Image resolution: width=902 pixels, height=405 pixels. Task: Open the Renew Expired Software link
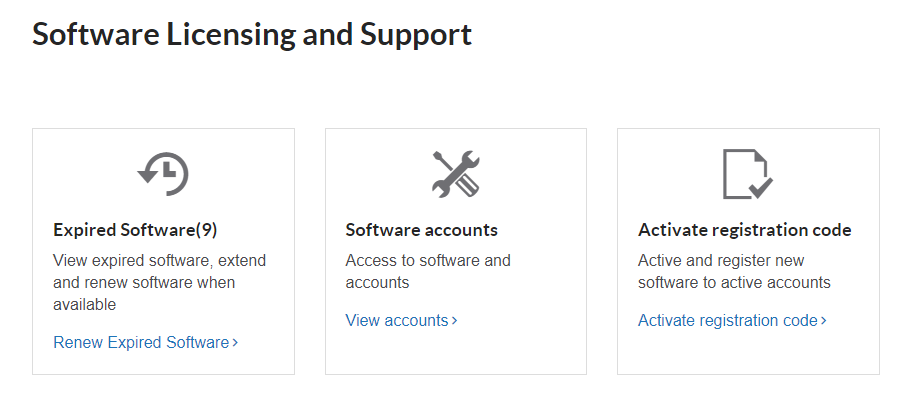click(141, 342)
